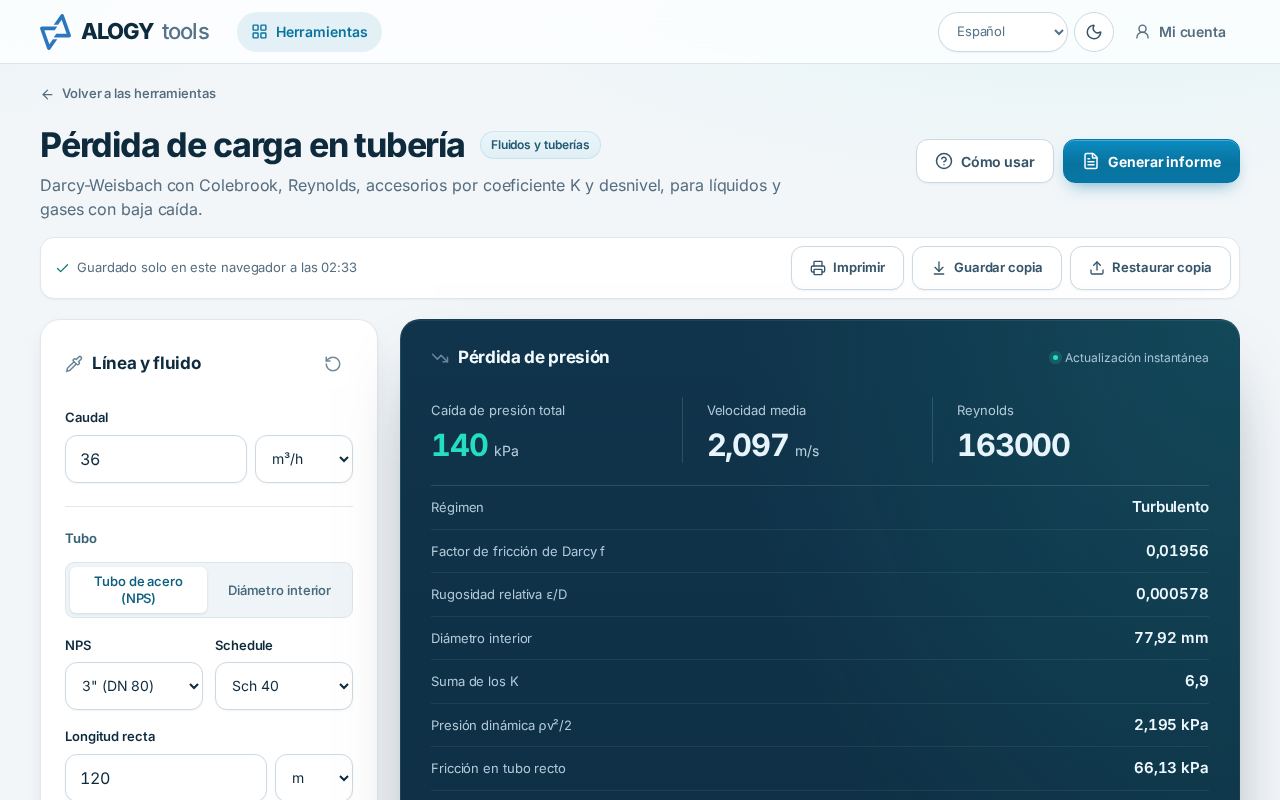Viewport: 1280px width, 800px height.
Task: Click the Presión dinámica value 2,195 kPa
Action: click(1171, 725)
